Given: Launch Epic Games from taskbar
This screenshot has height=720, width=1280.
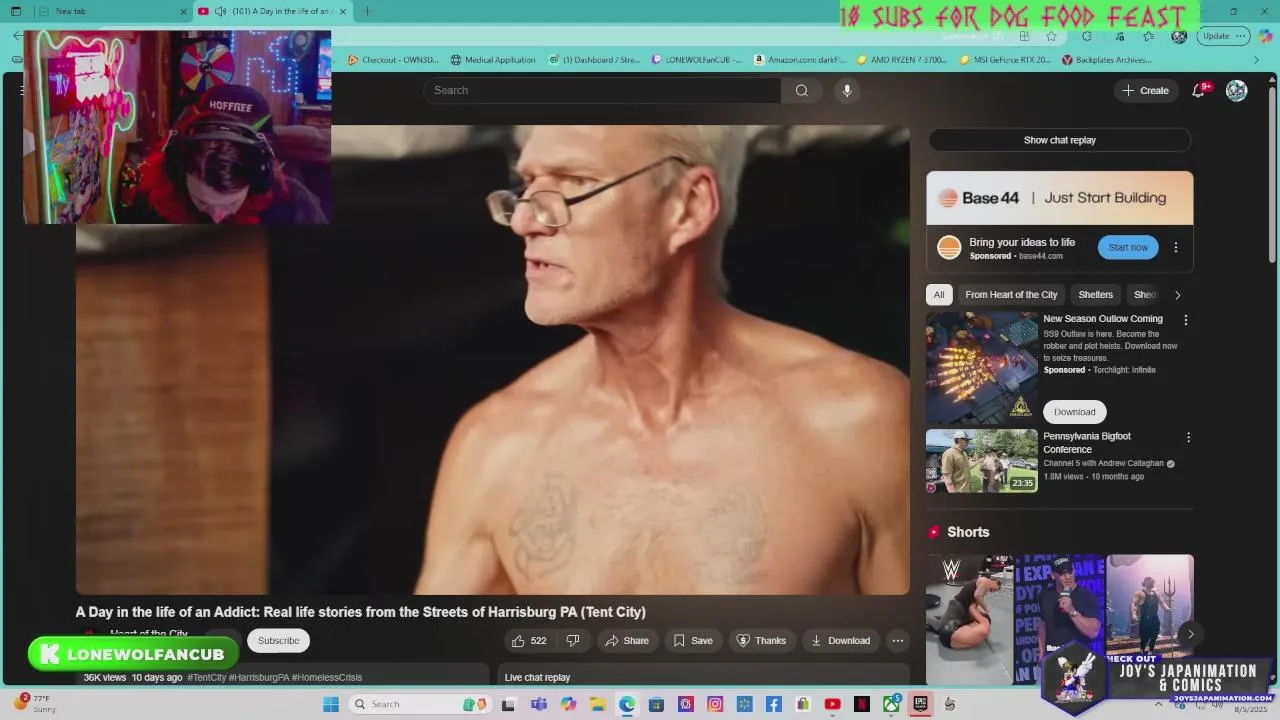Looking at the screenshot, I should [x=920, y=704].
